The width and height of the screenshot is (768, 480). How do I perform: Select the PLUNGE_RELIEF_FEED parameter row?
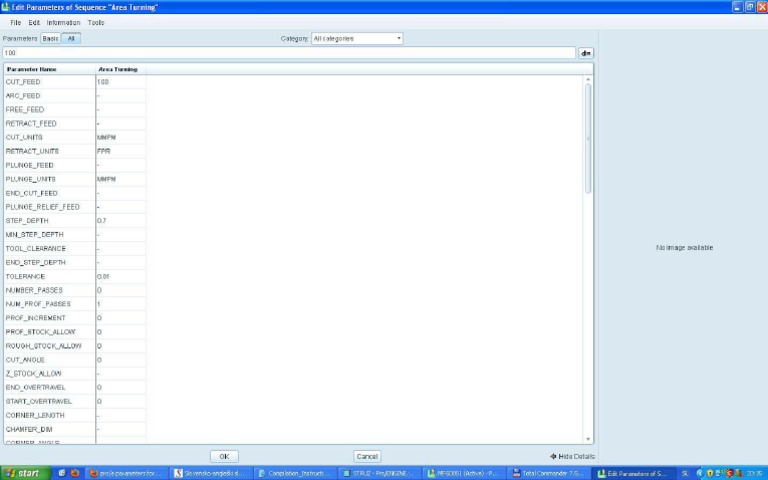point(75,207)
